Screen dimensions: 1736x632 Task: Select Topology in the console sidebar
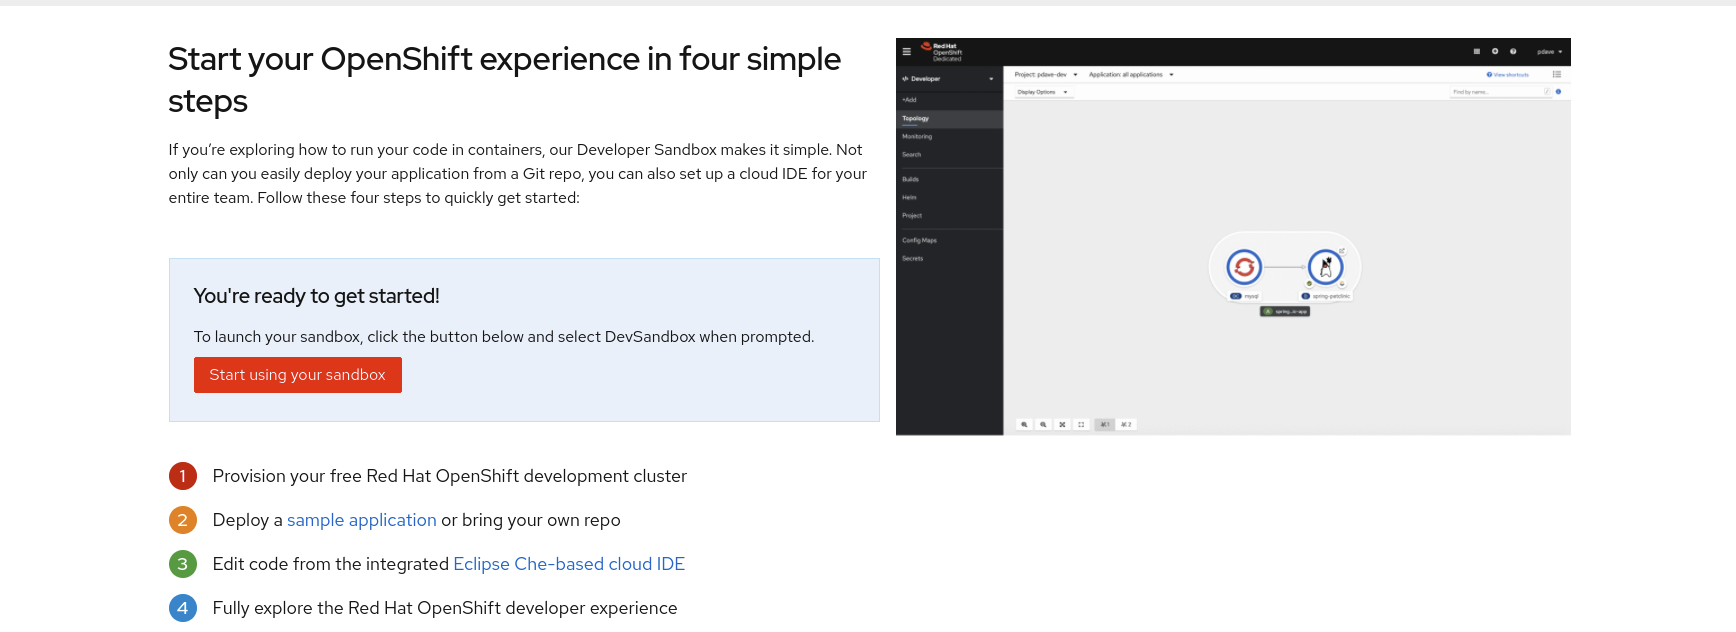pyautogui.click(x=915, y=118)
